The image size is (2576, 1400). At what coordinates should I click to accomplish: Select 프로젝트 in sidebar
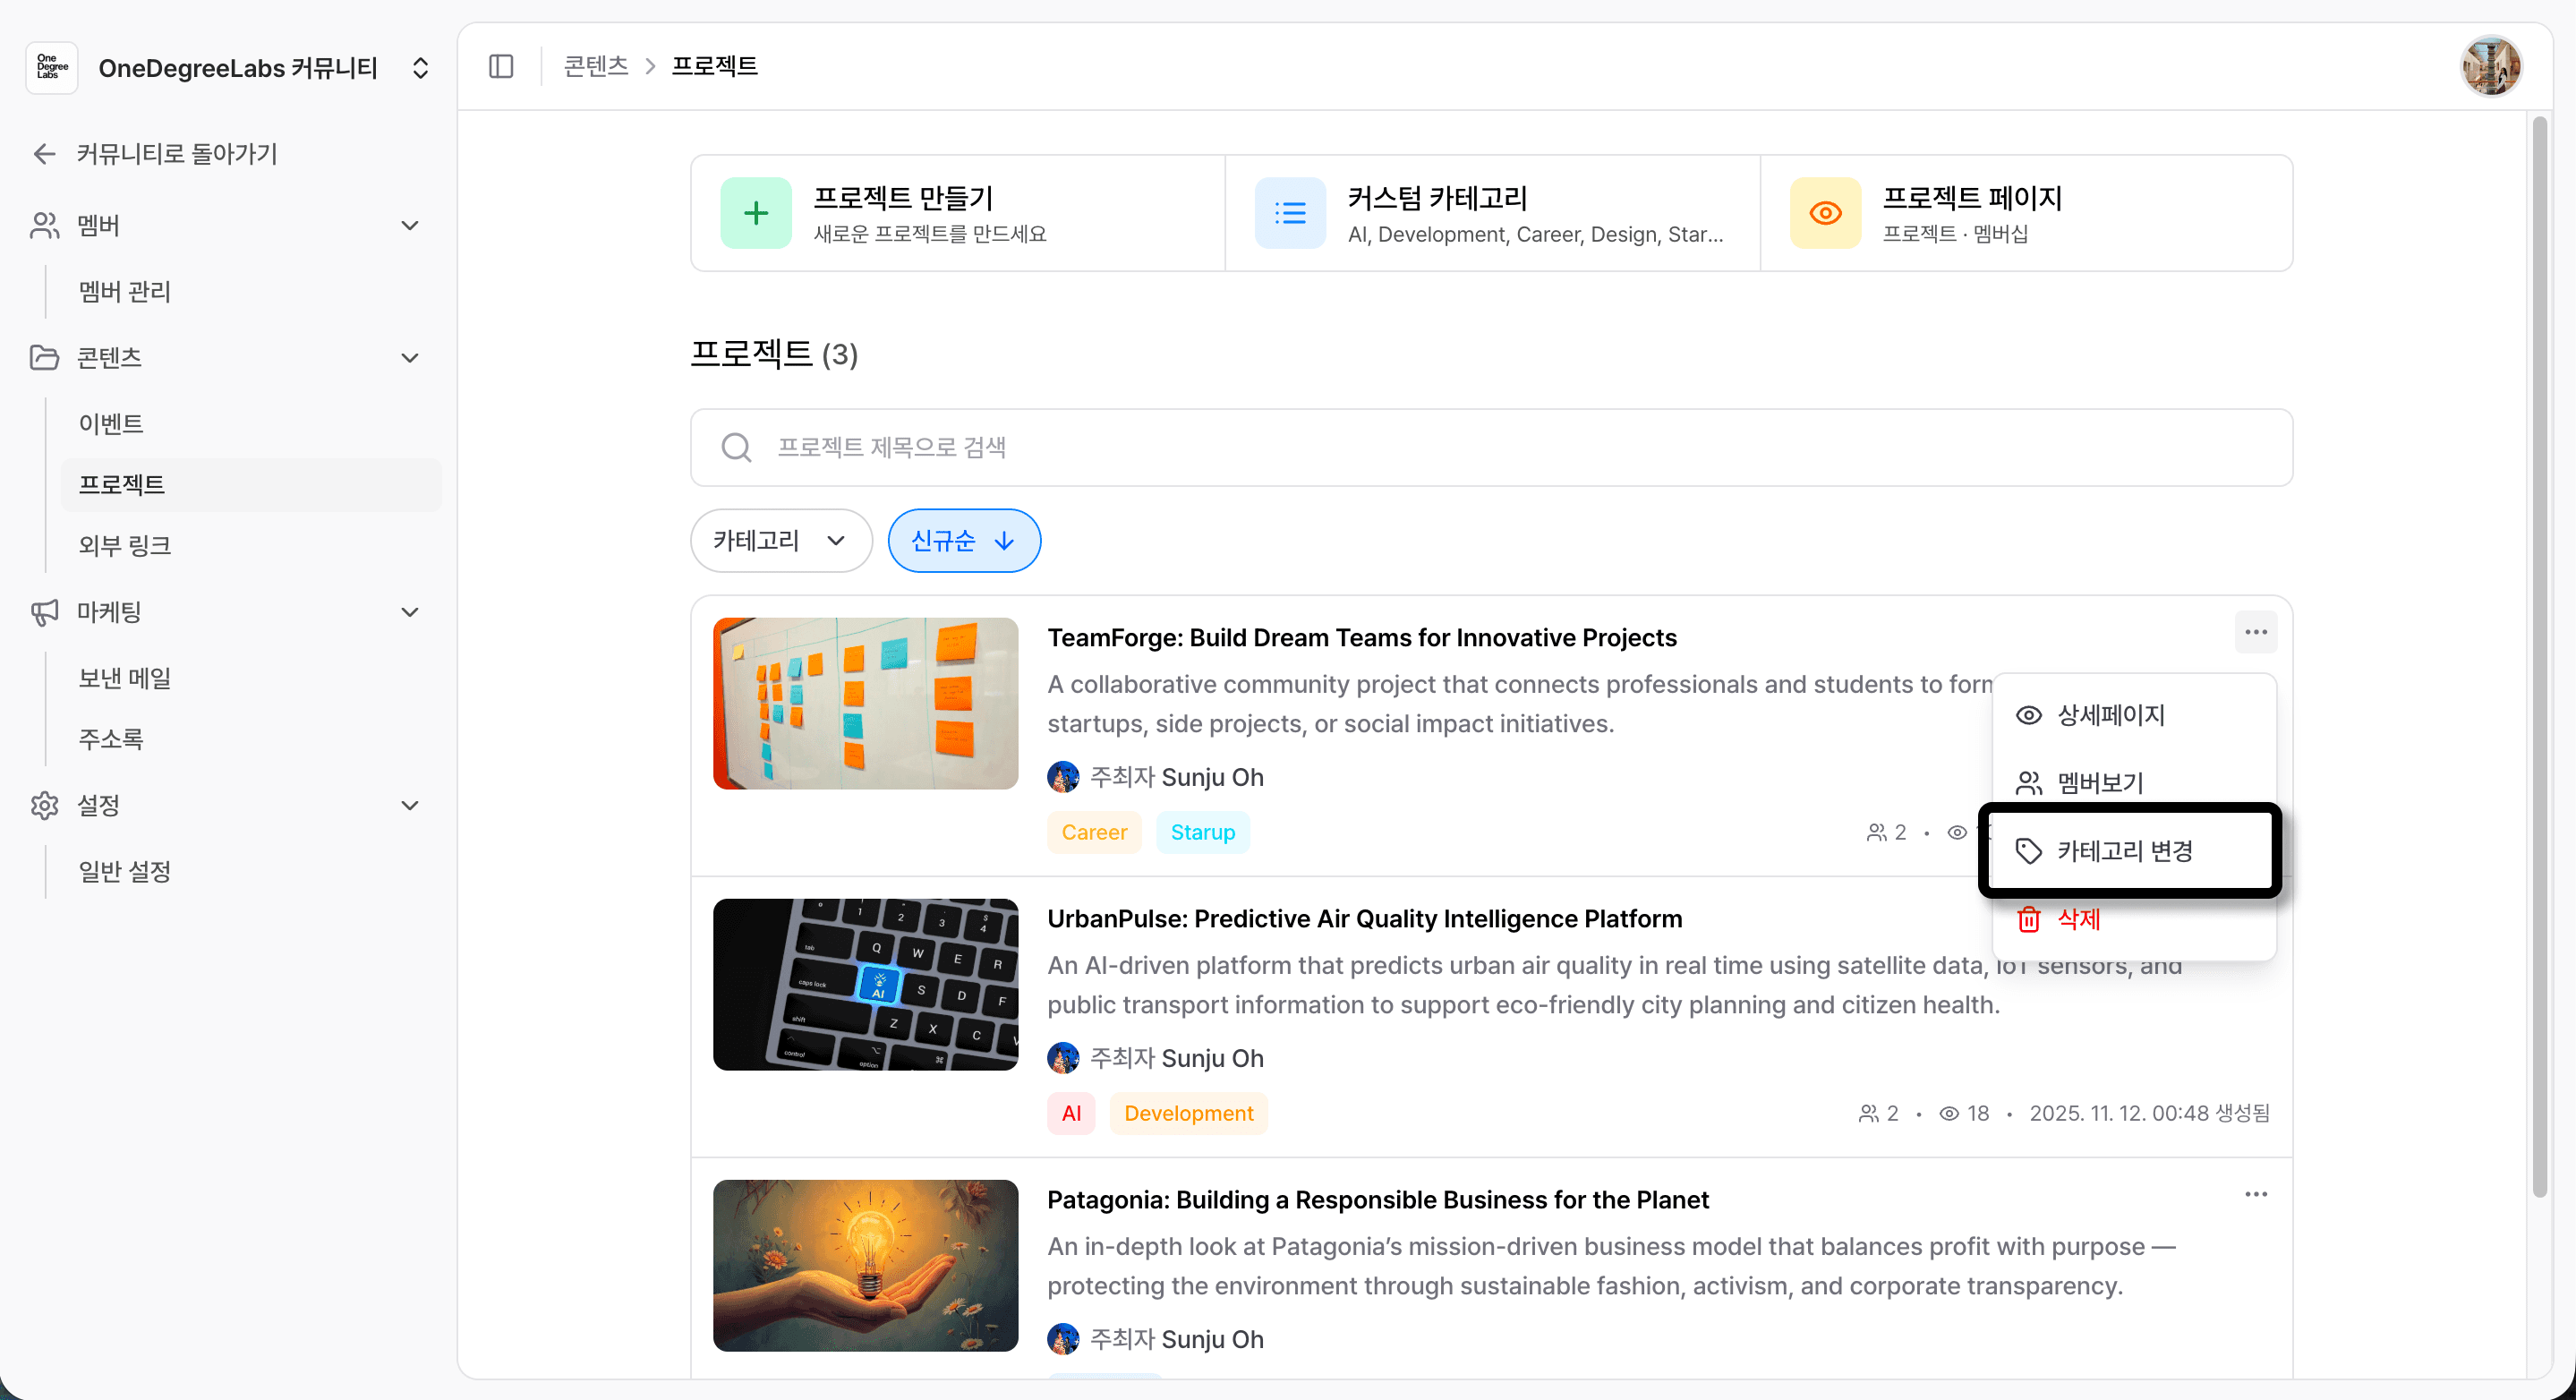[251, 484]
